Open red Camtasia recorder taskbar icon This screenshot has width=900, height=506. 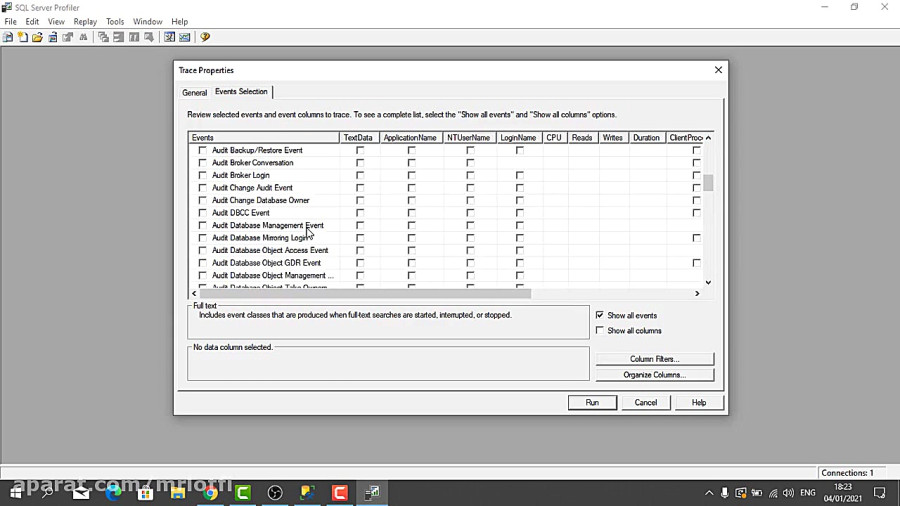340,493
